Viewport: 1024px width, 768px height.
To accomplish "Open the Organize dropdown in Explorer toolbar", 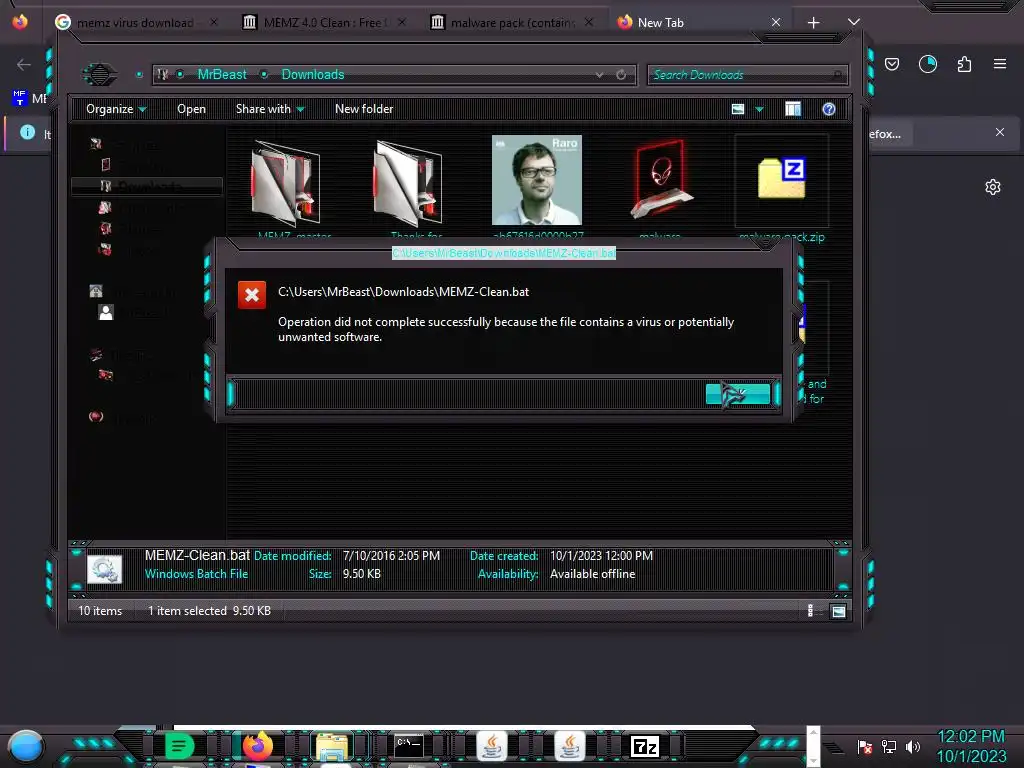I will click(116, 109).
